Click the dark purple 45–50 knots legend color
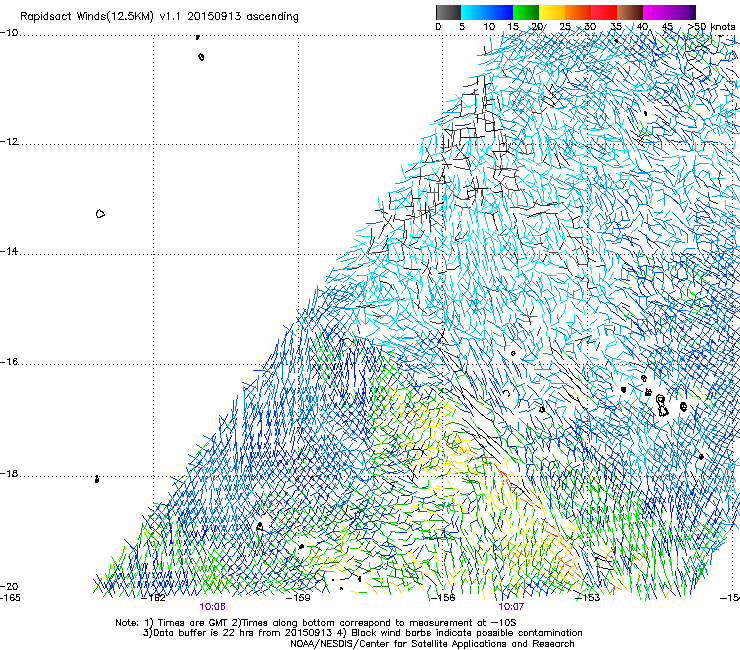Viewport: 740px width, 650px height. [x=682, y=12]
